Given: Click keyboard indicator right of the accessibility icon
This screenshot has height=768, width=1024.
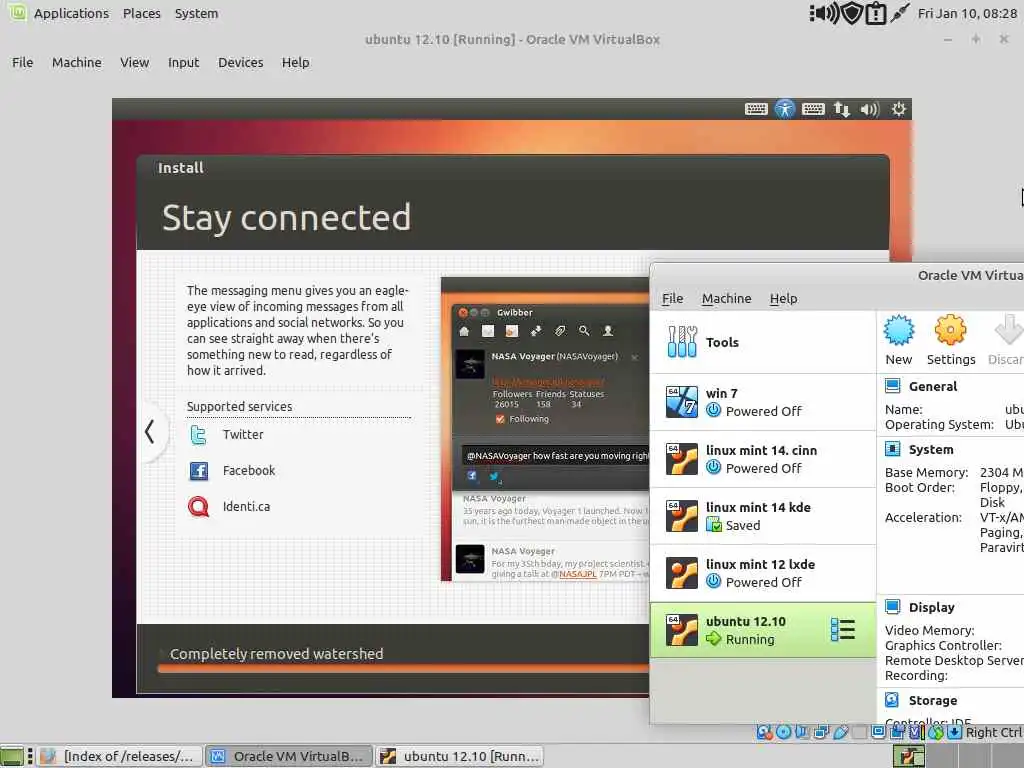Looking at the screenshot, I should (813, 109).
